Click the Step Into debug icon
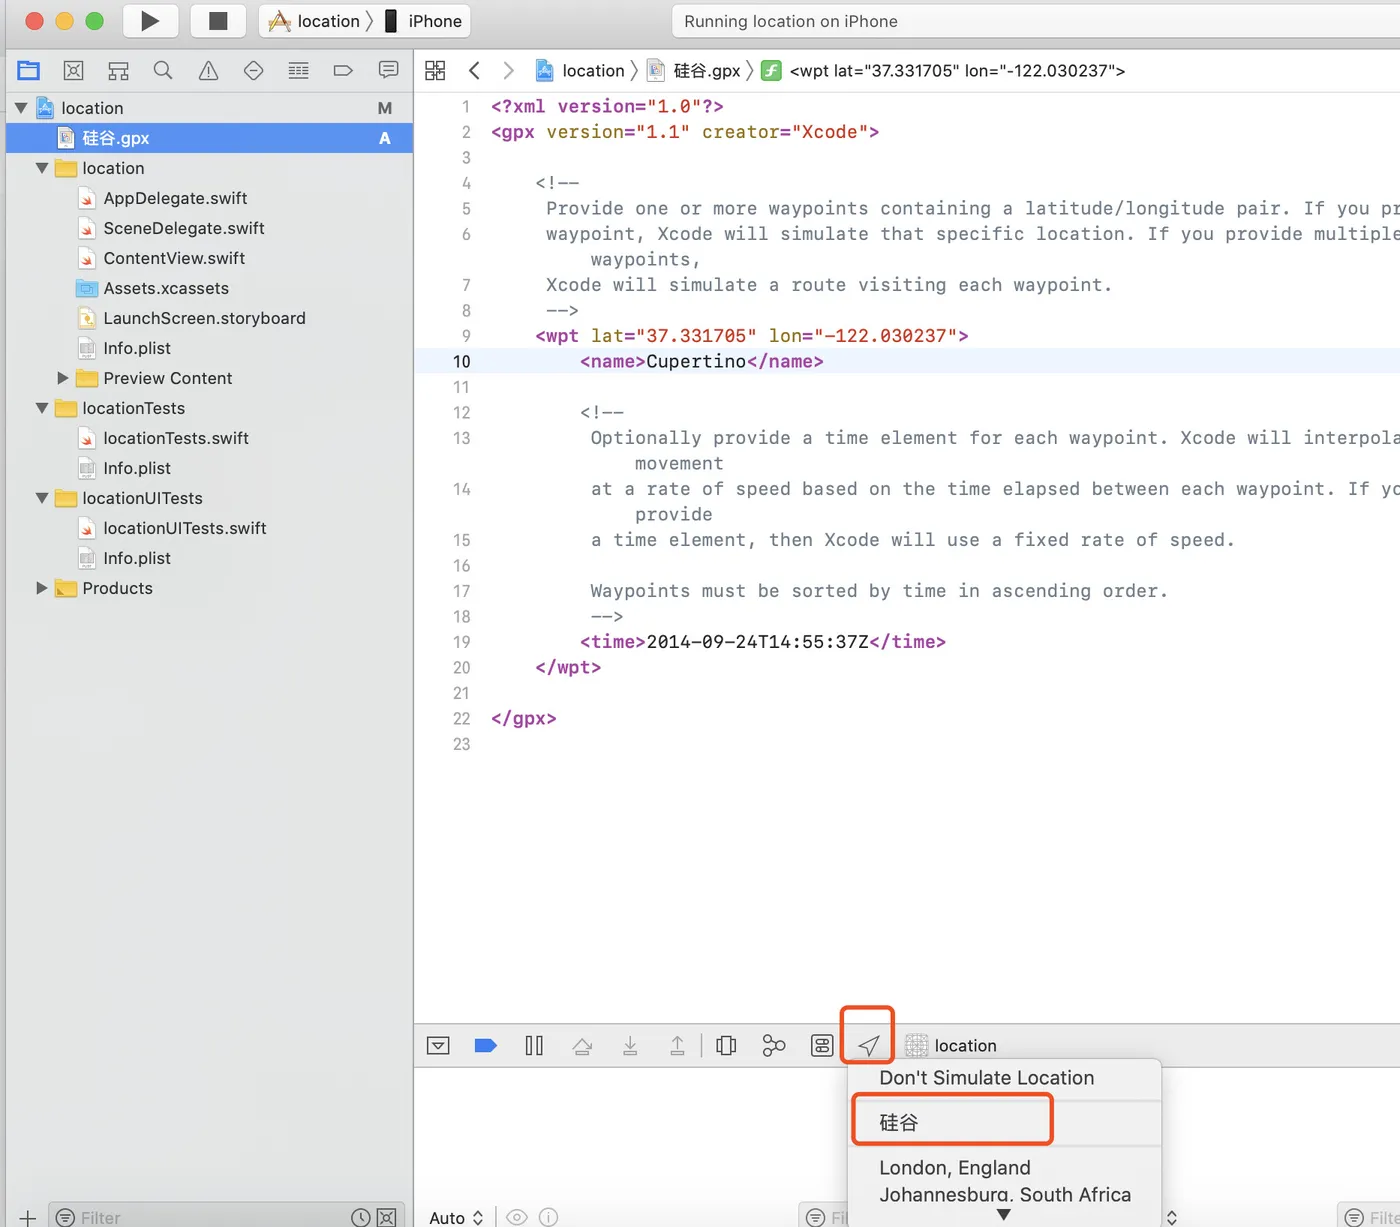The image size is (1400, 1227). (630, 1046)
